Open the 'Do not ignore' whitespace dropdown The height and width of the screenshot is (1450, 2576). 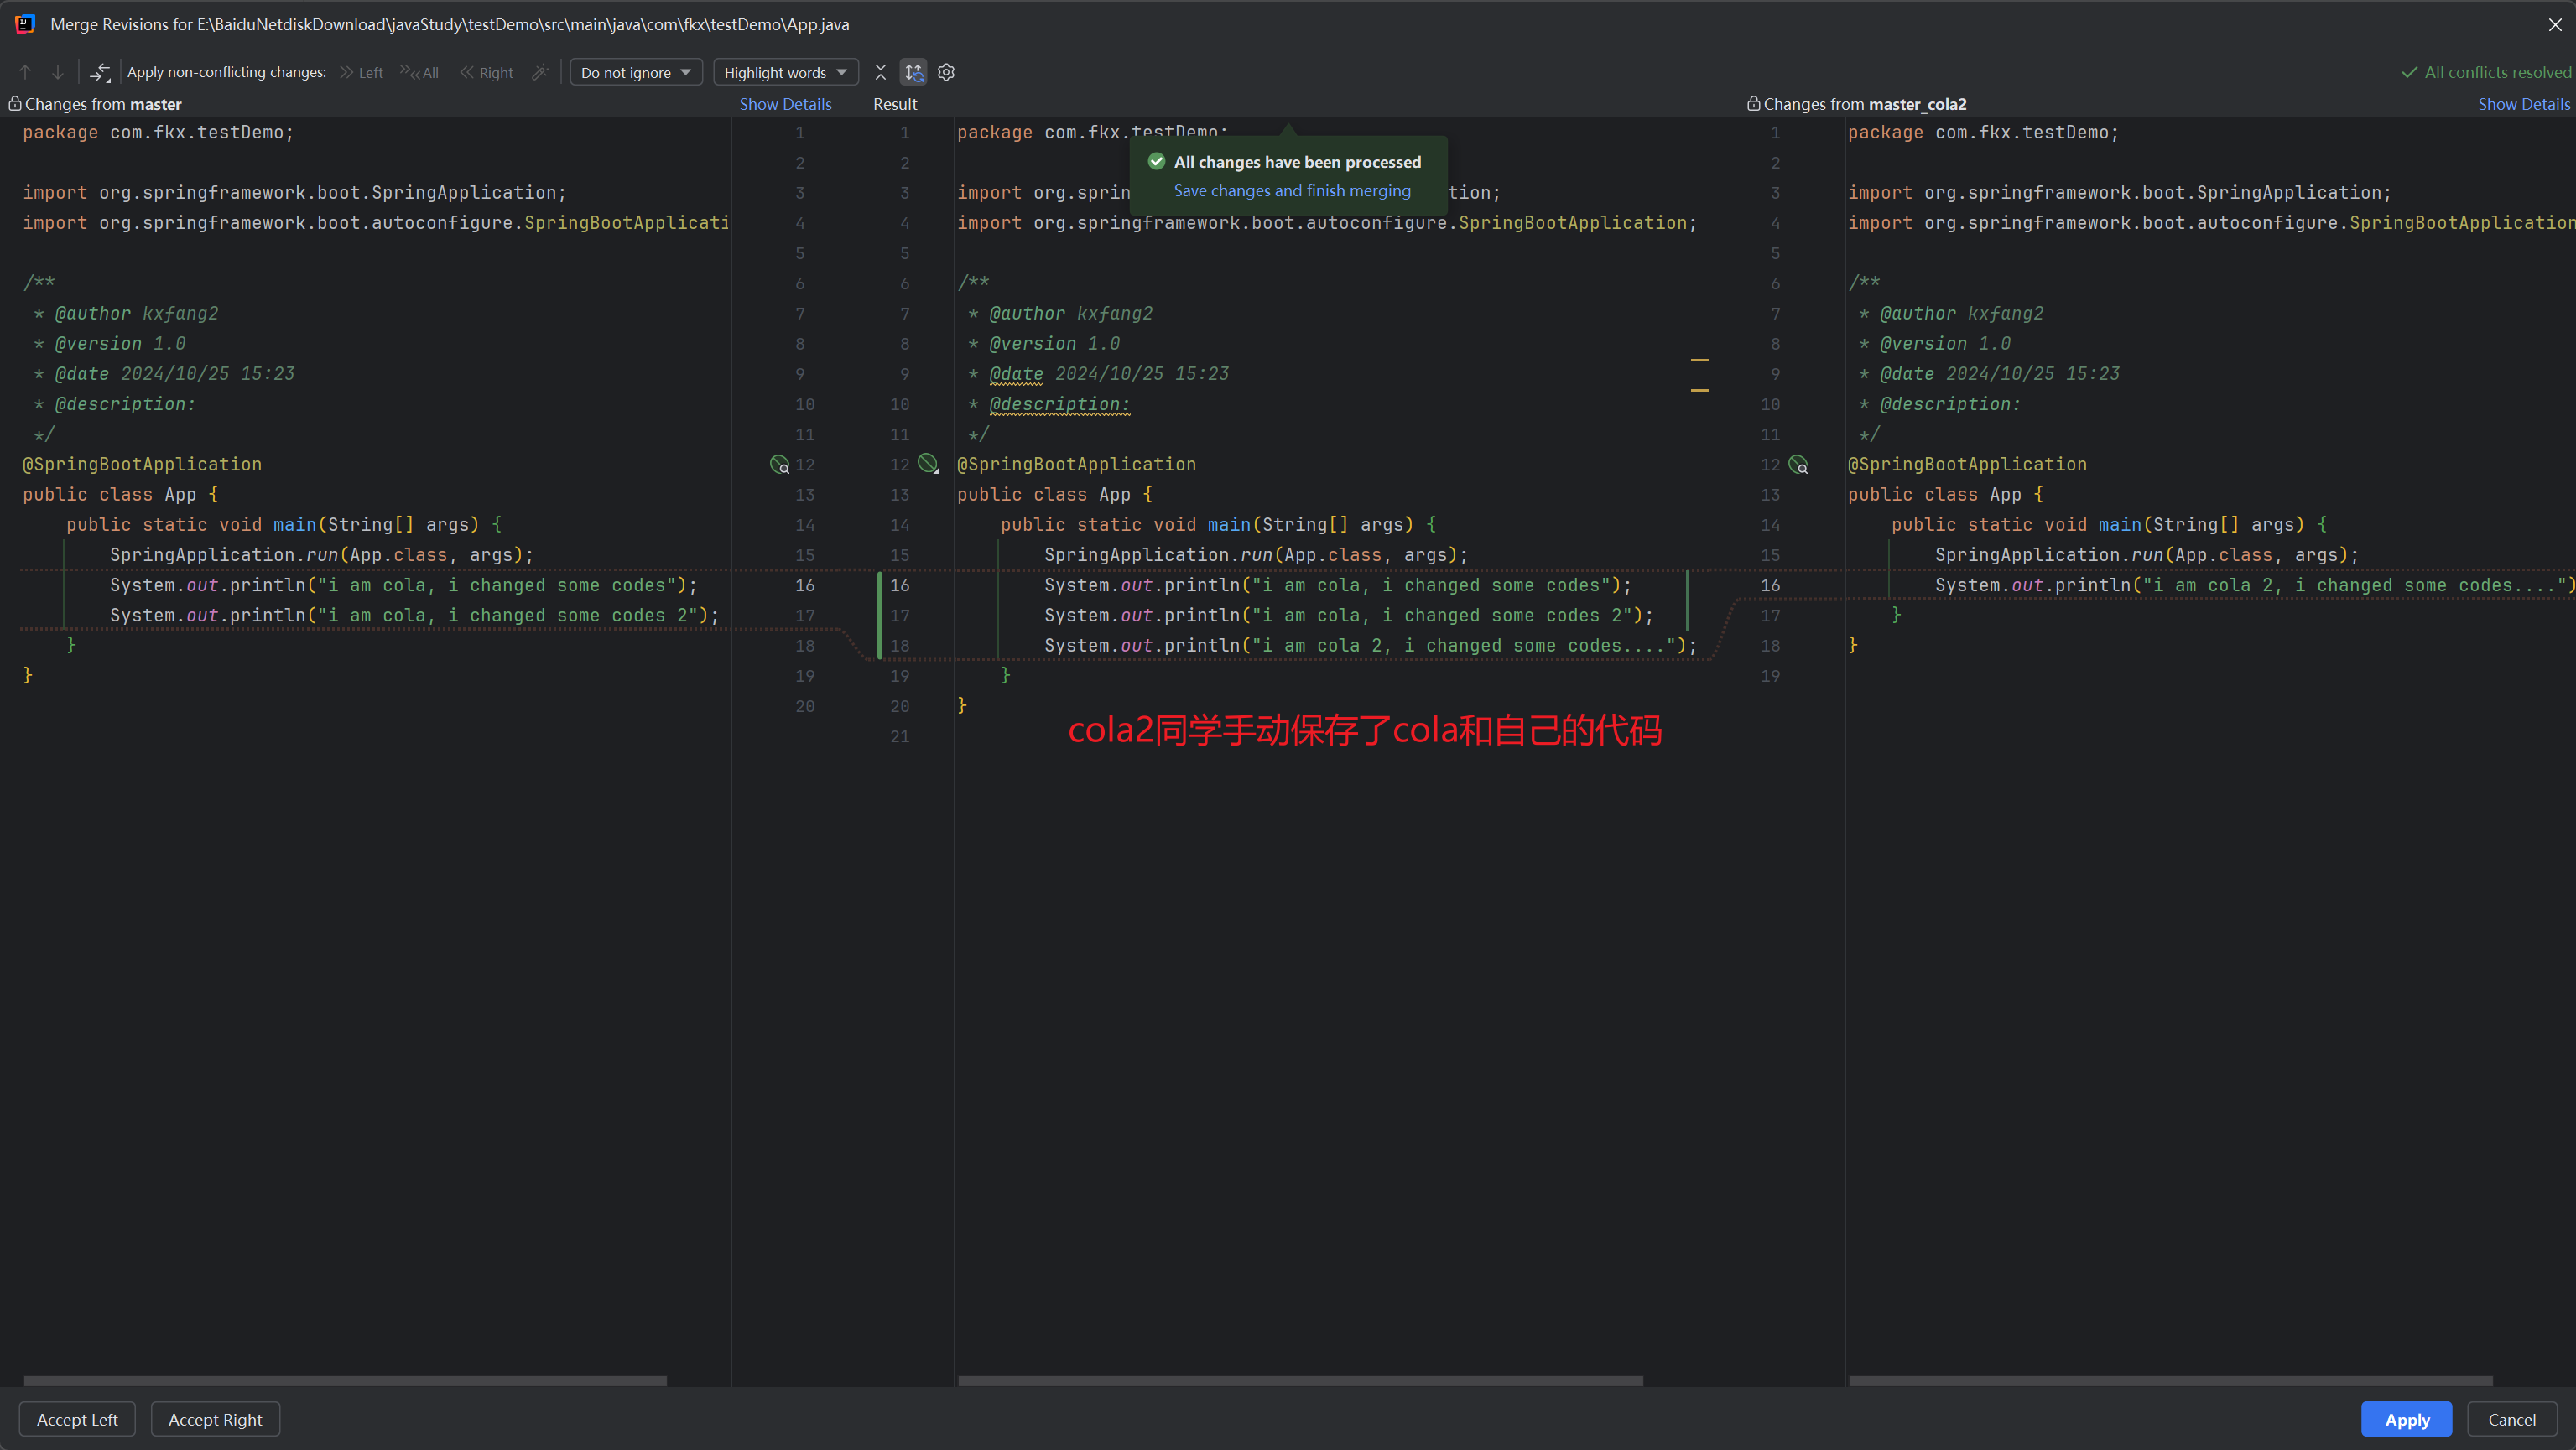(636, 72)
